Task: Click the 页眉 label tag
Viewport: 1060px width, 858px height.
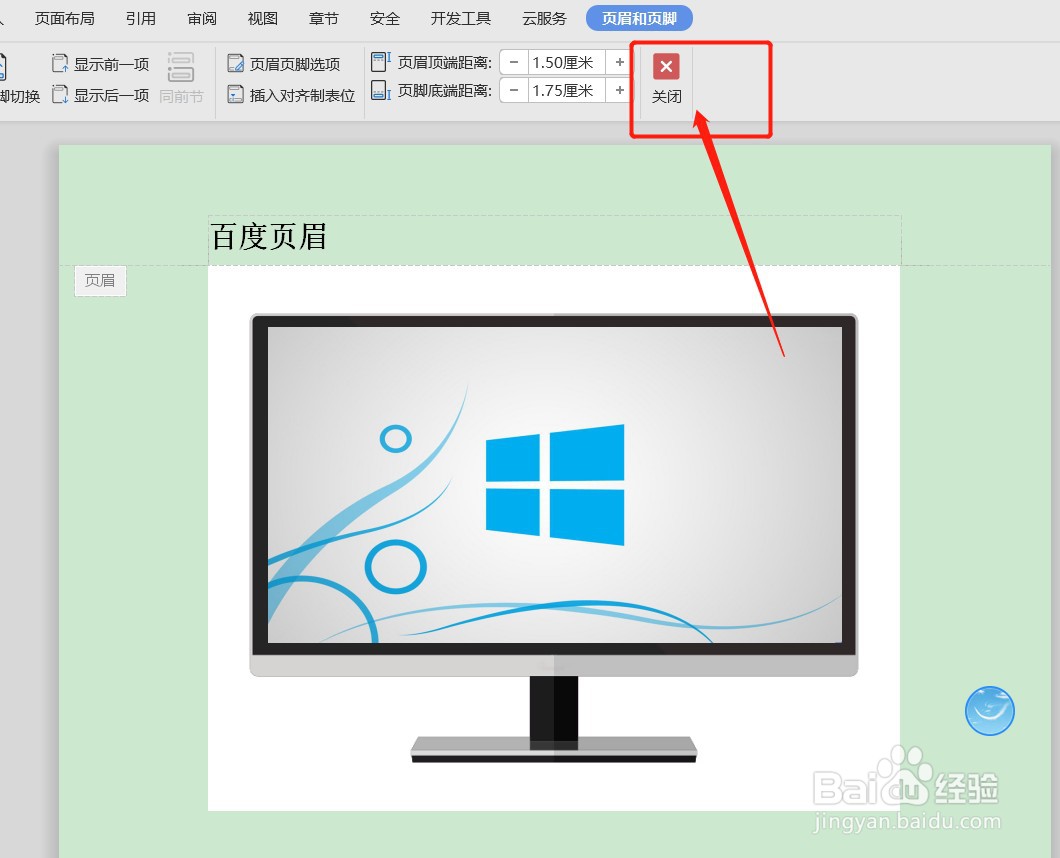Action: coord(100,281)
